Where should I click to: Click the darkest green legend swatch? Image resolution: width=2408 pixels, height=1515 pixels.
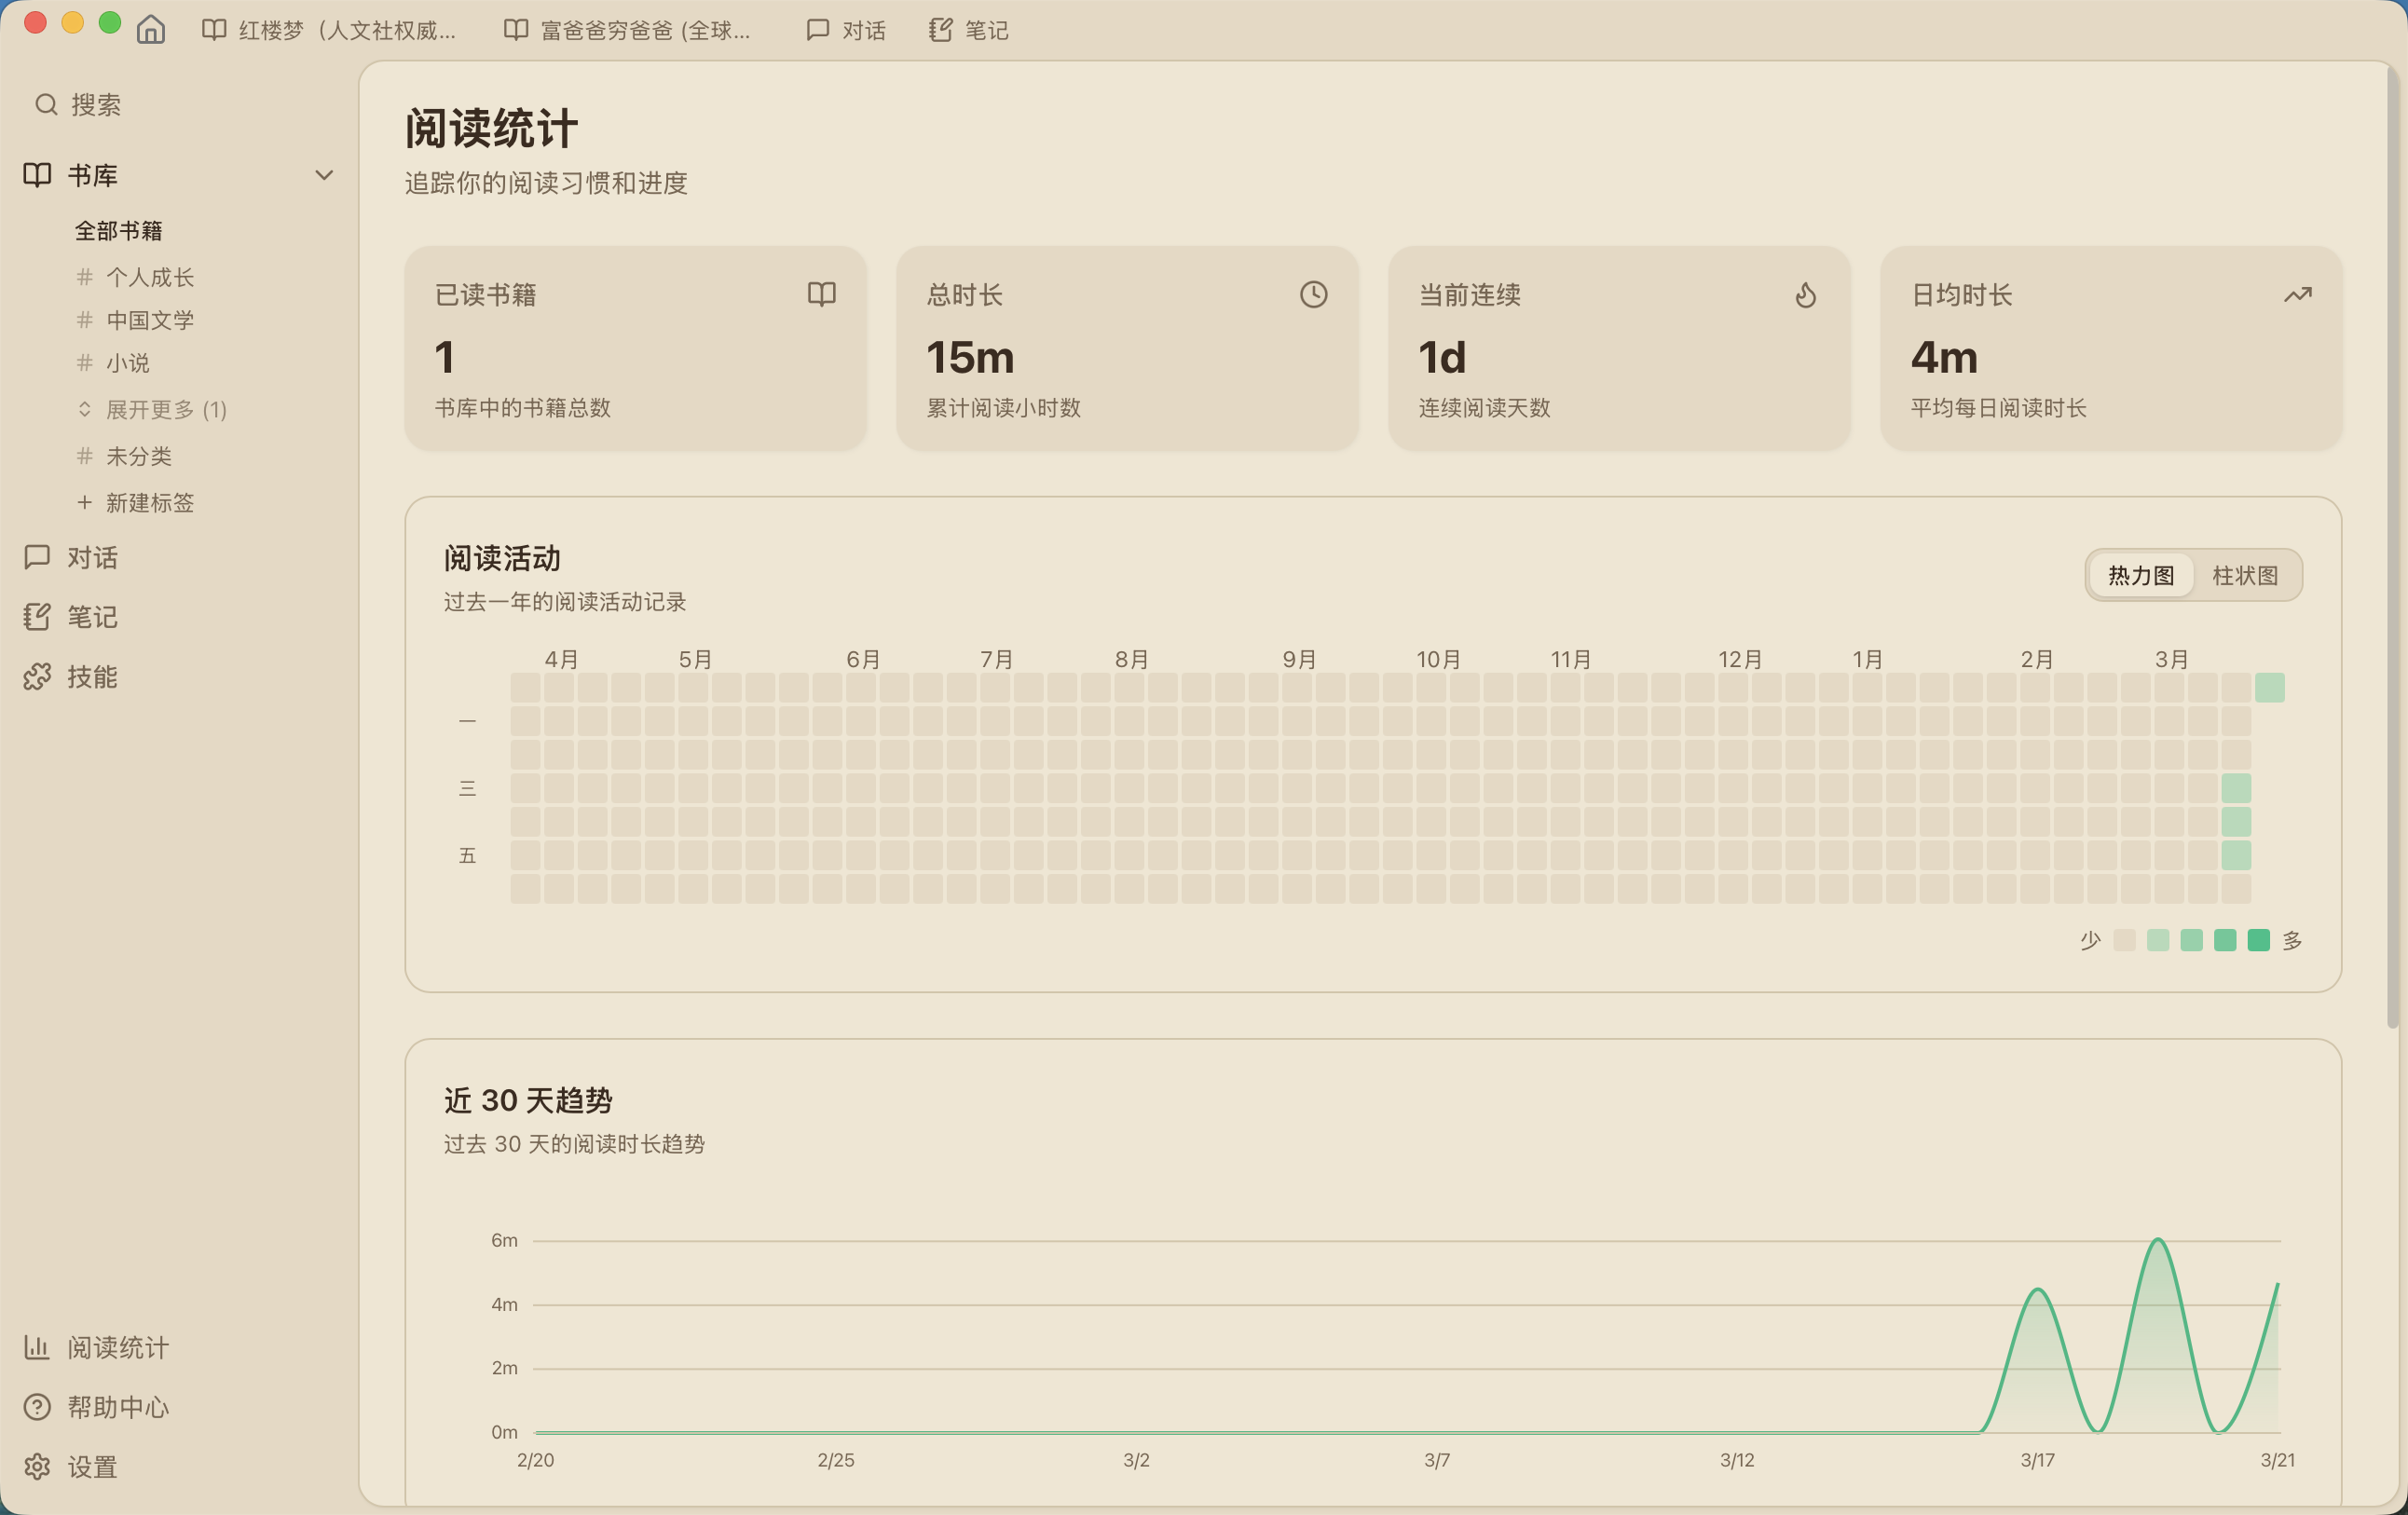tap(2258, 940)
